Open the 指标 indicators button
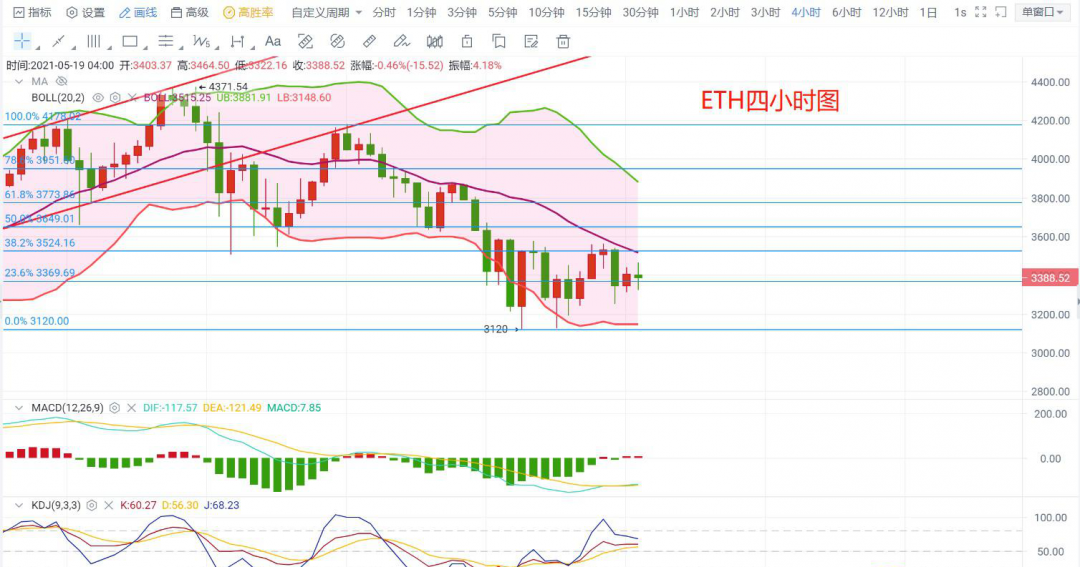This screenshot has width=1080, height=567. click(x=32, y=13)
